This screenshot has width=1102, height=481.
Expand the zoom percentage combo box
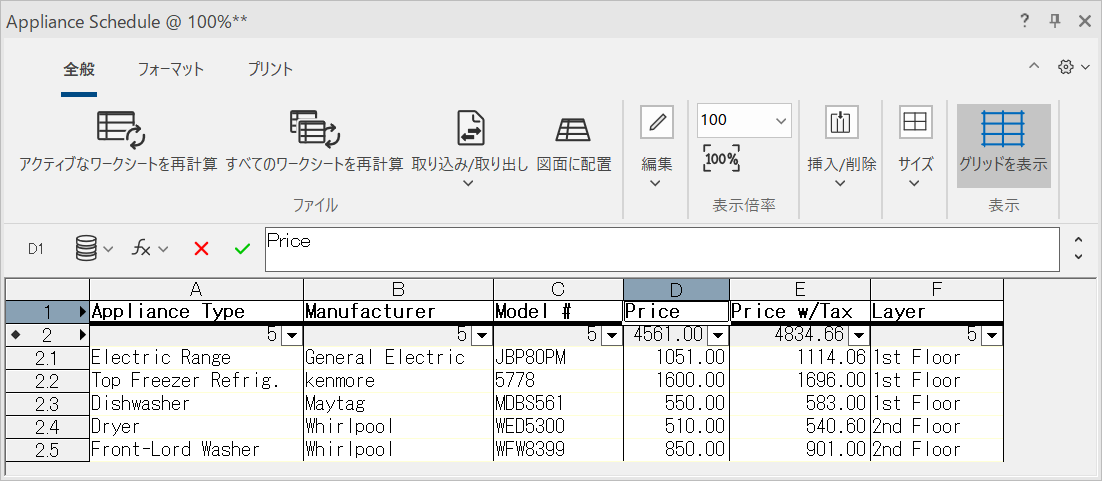(x=781, y=121)
